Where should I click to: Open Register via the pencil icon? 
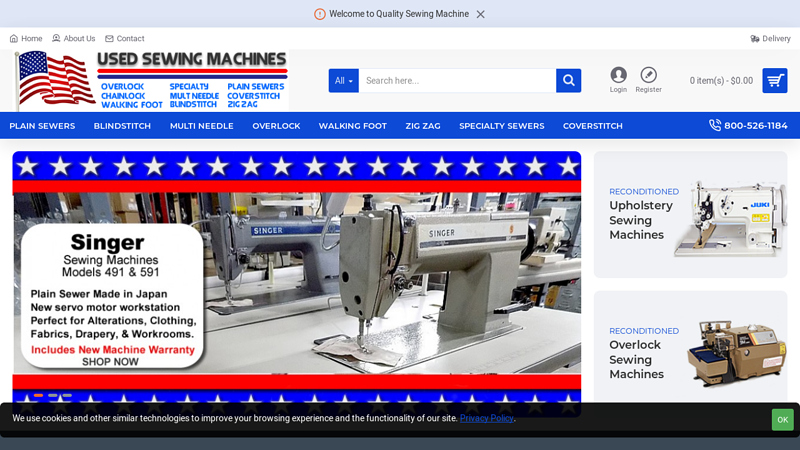pyautogui.click(x=648, y=80)
